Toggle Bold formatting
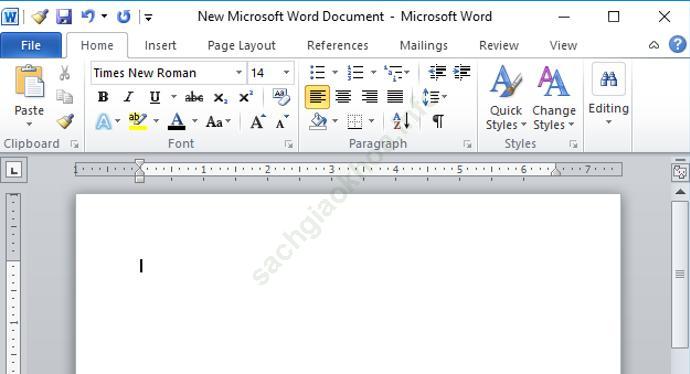This screenshot has height=374, width=690. pos(103,97)
